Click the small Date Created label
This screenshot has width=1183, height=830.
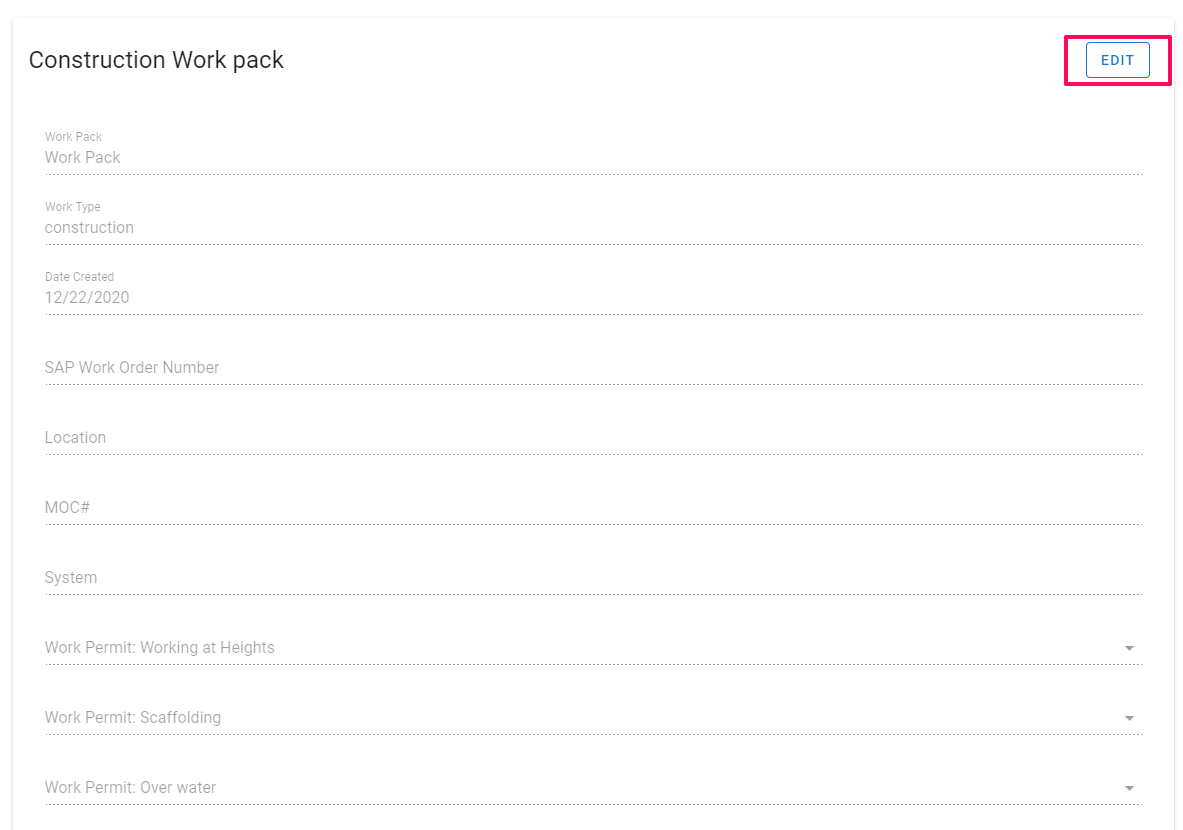coord(79,277)
